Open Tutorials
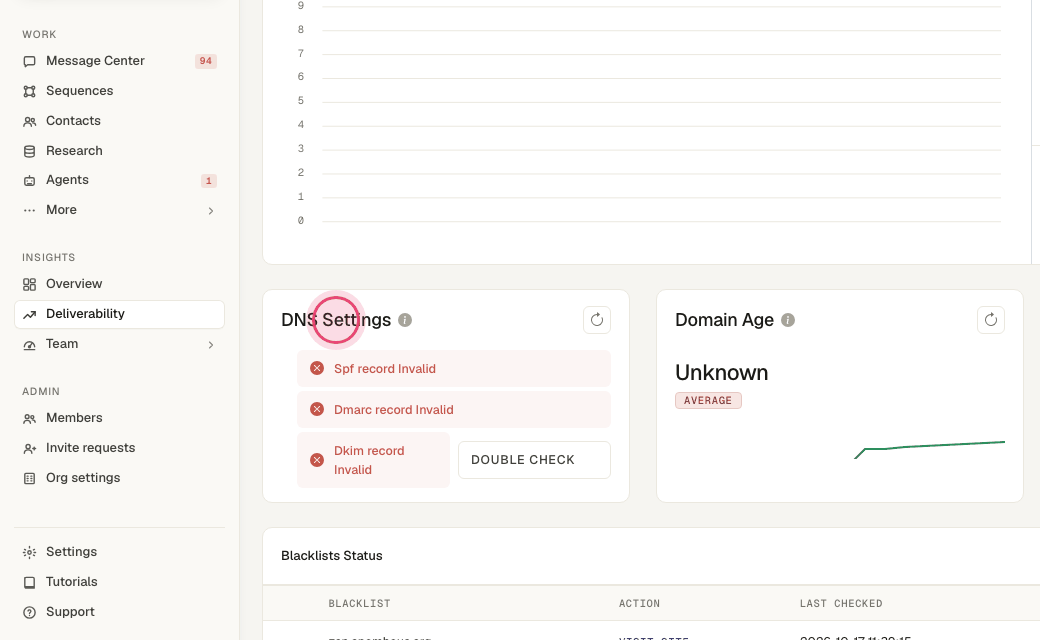 click(x=119, y=582)
